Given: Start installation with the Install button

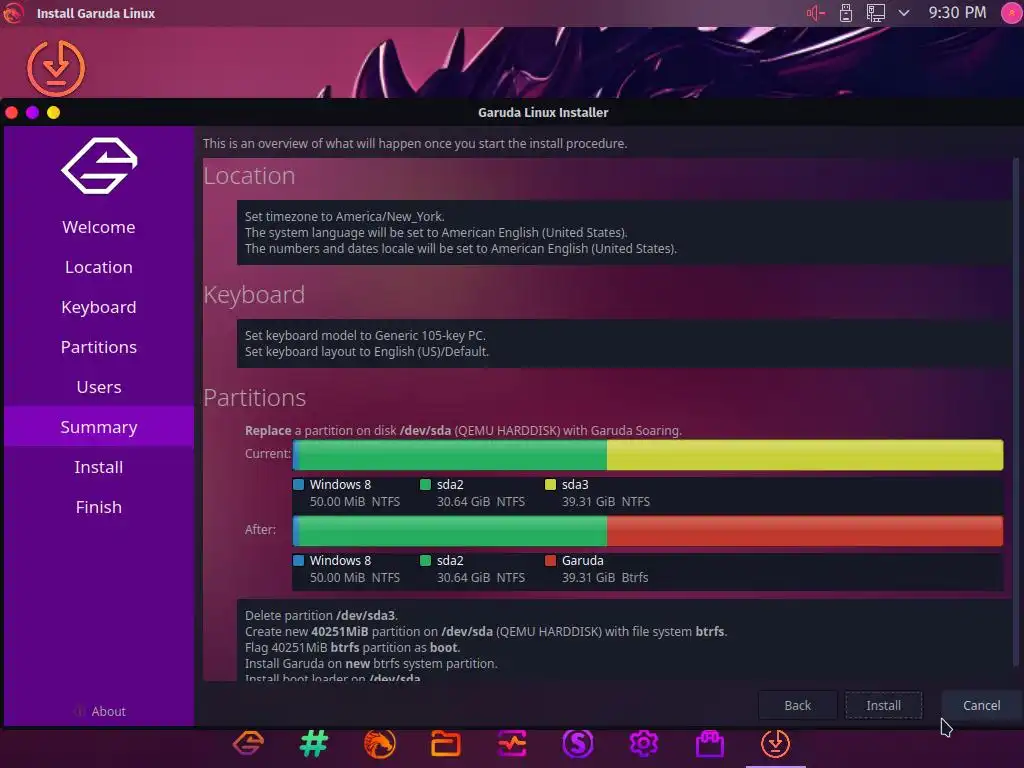Looking at the screenshot, I should coord(884,705).
